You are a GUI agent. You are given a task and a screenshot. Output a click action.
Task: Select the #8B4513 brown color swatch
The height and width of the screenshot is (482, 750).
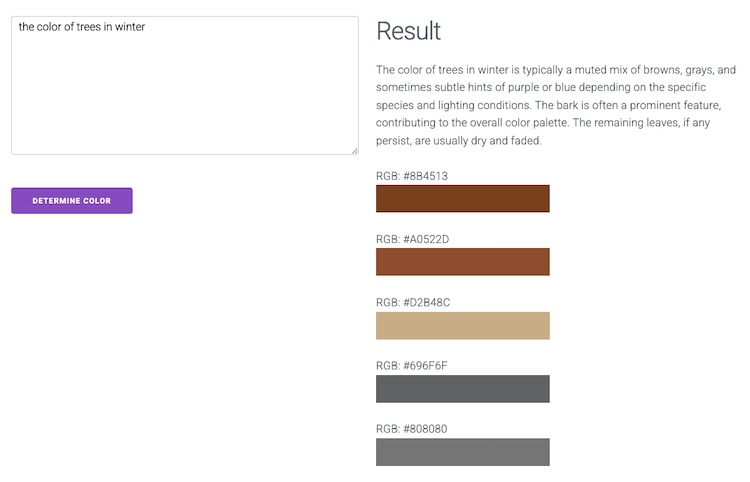[x=462, y=198]
